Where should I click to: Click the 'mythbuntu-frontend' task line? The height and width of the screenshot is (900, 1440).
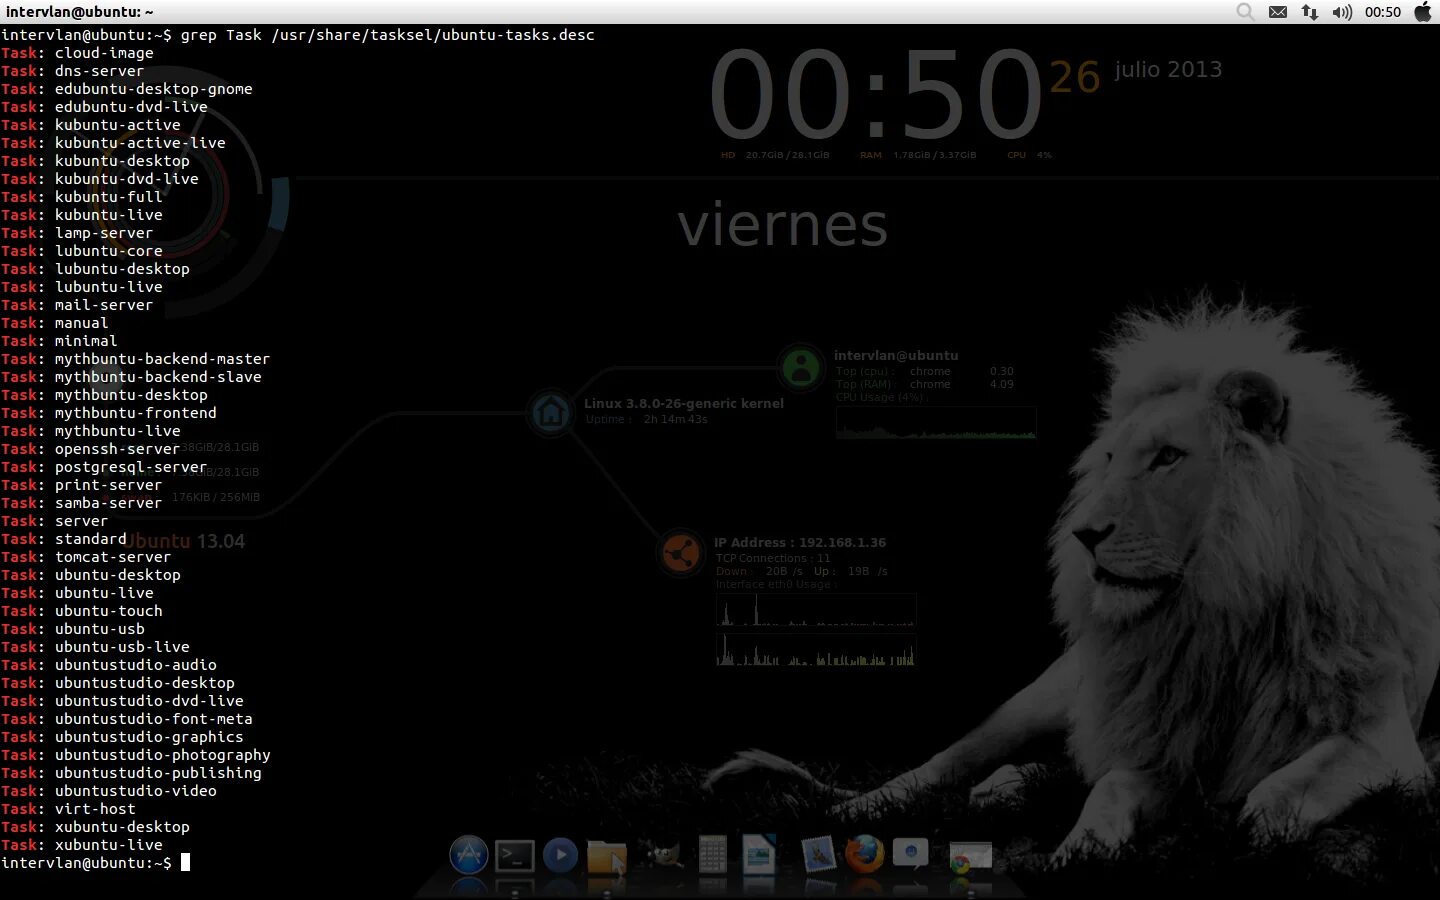tap(108, 413)
